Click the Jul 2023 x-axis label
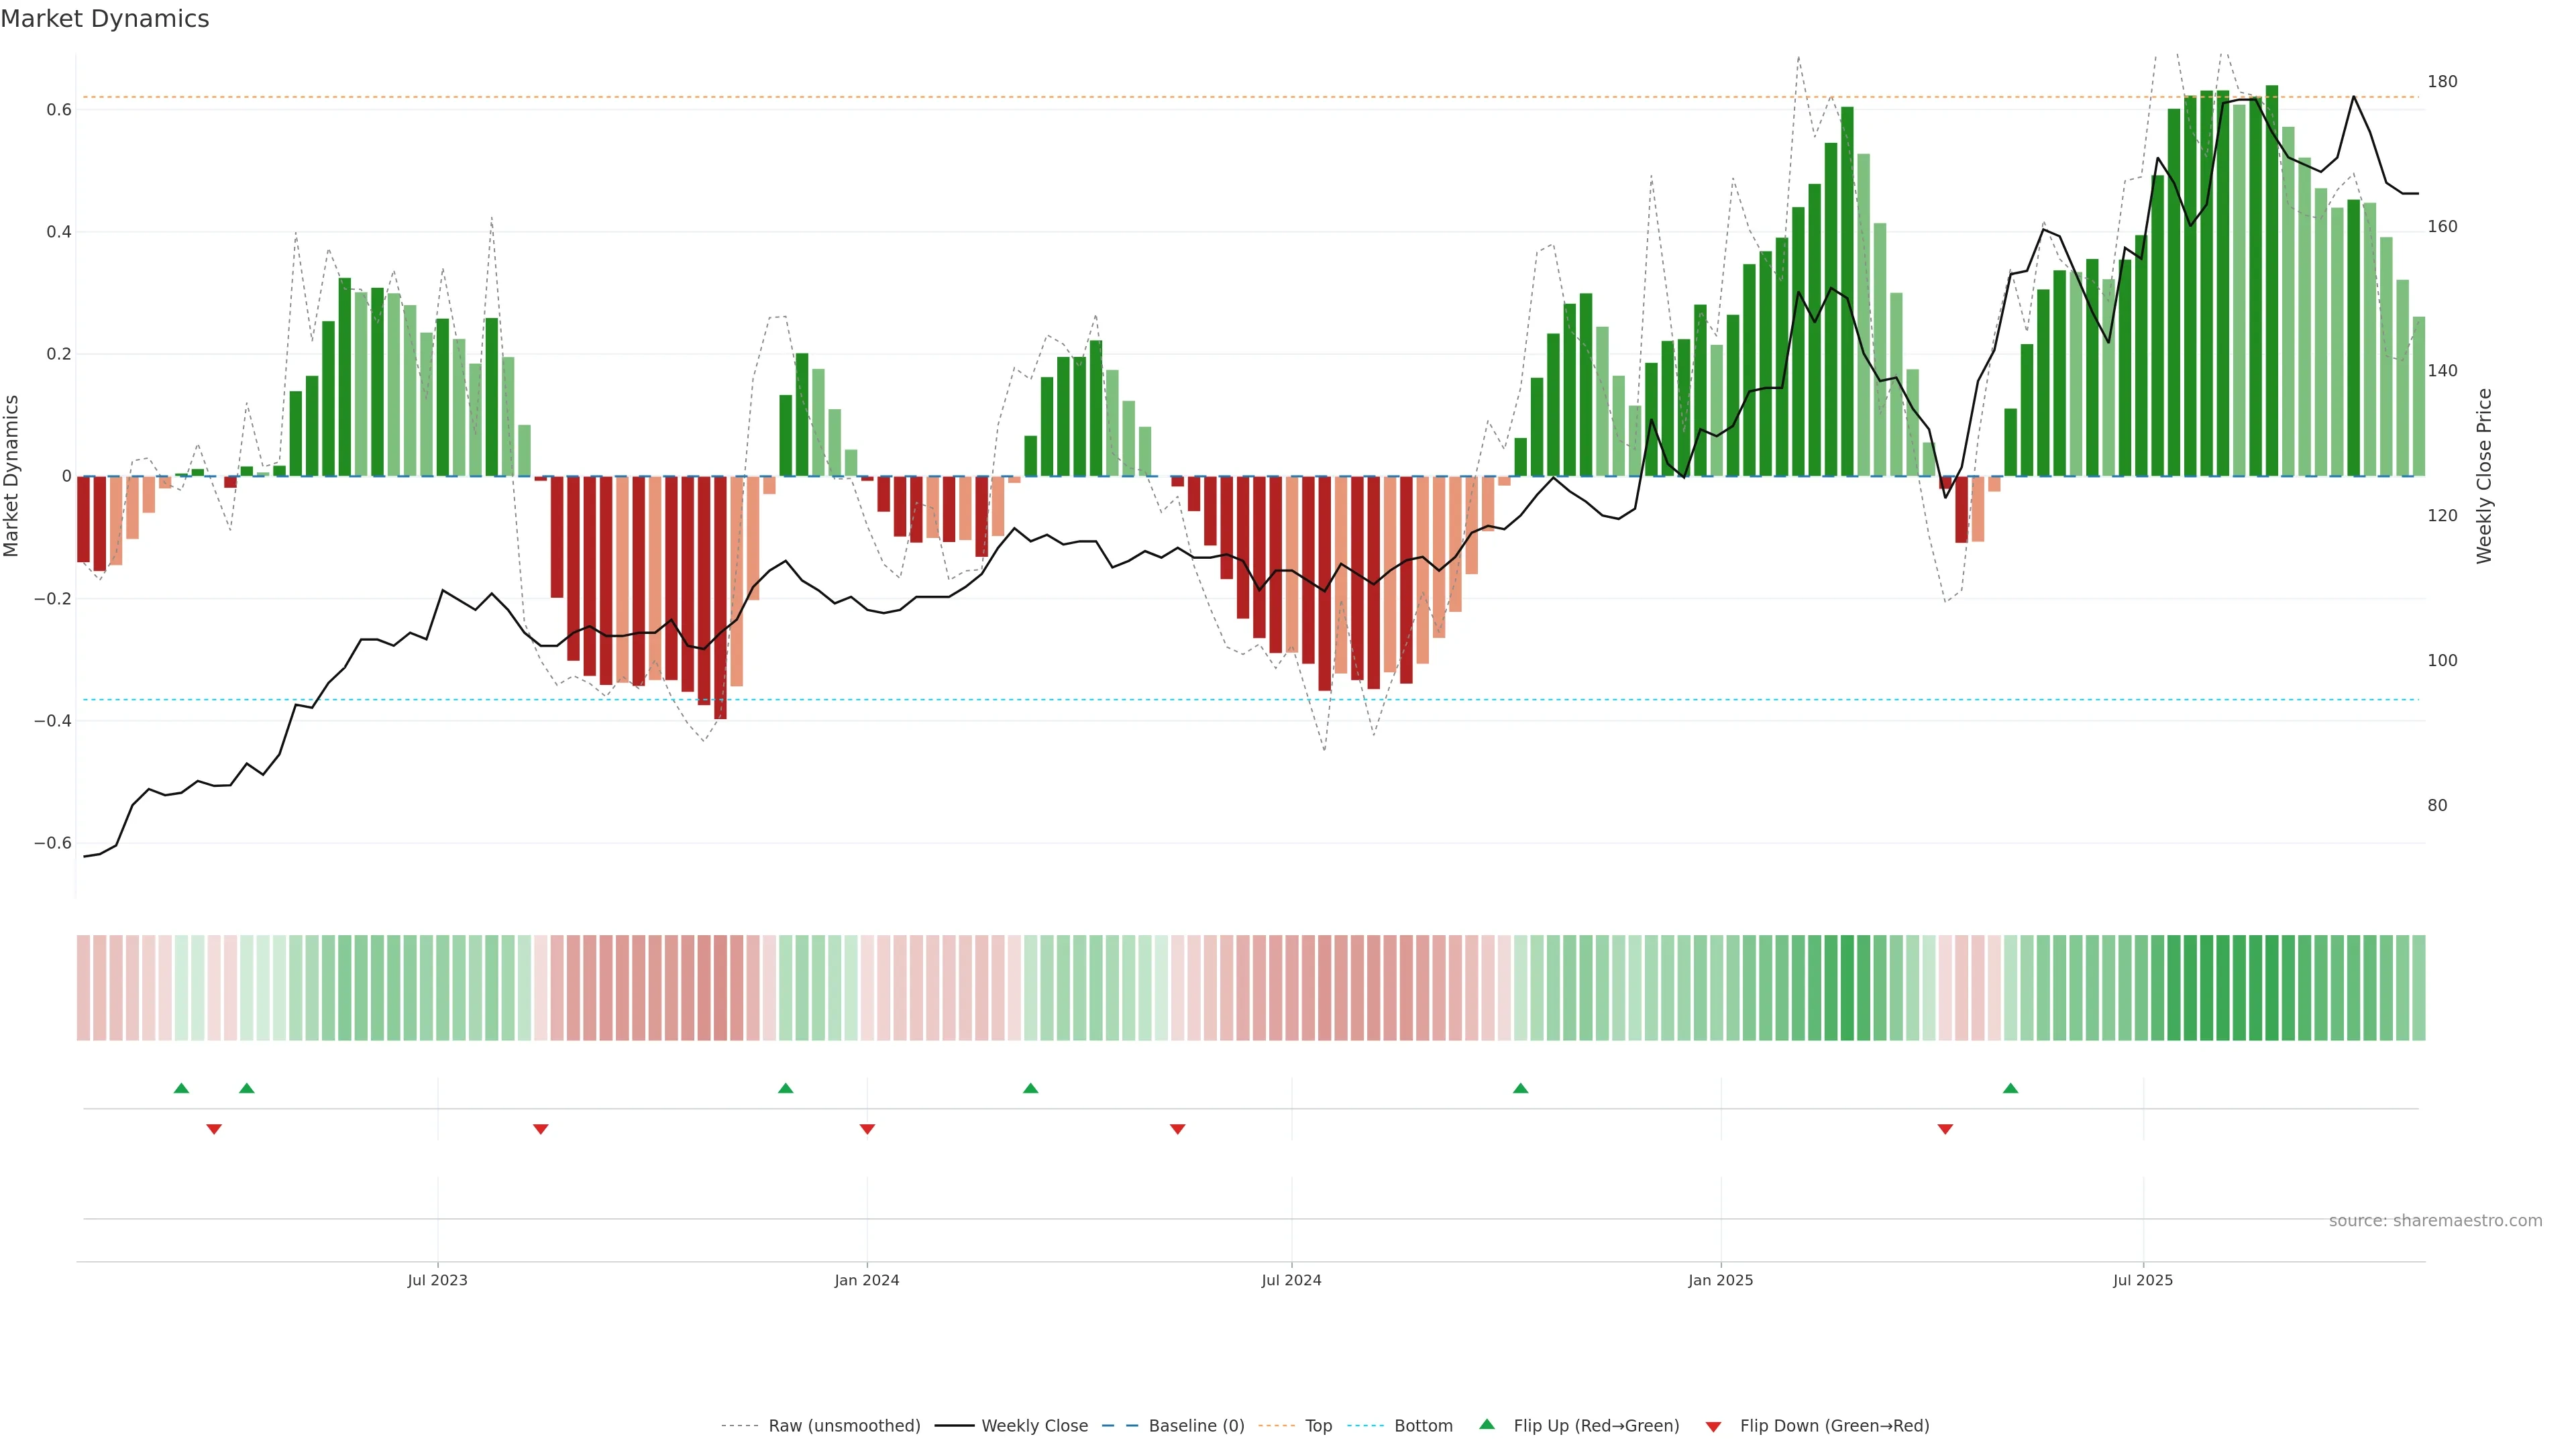 coord(437,1280)
